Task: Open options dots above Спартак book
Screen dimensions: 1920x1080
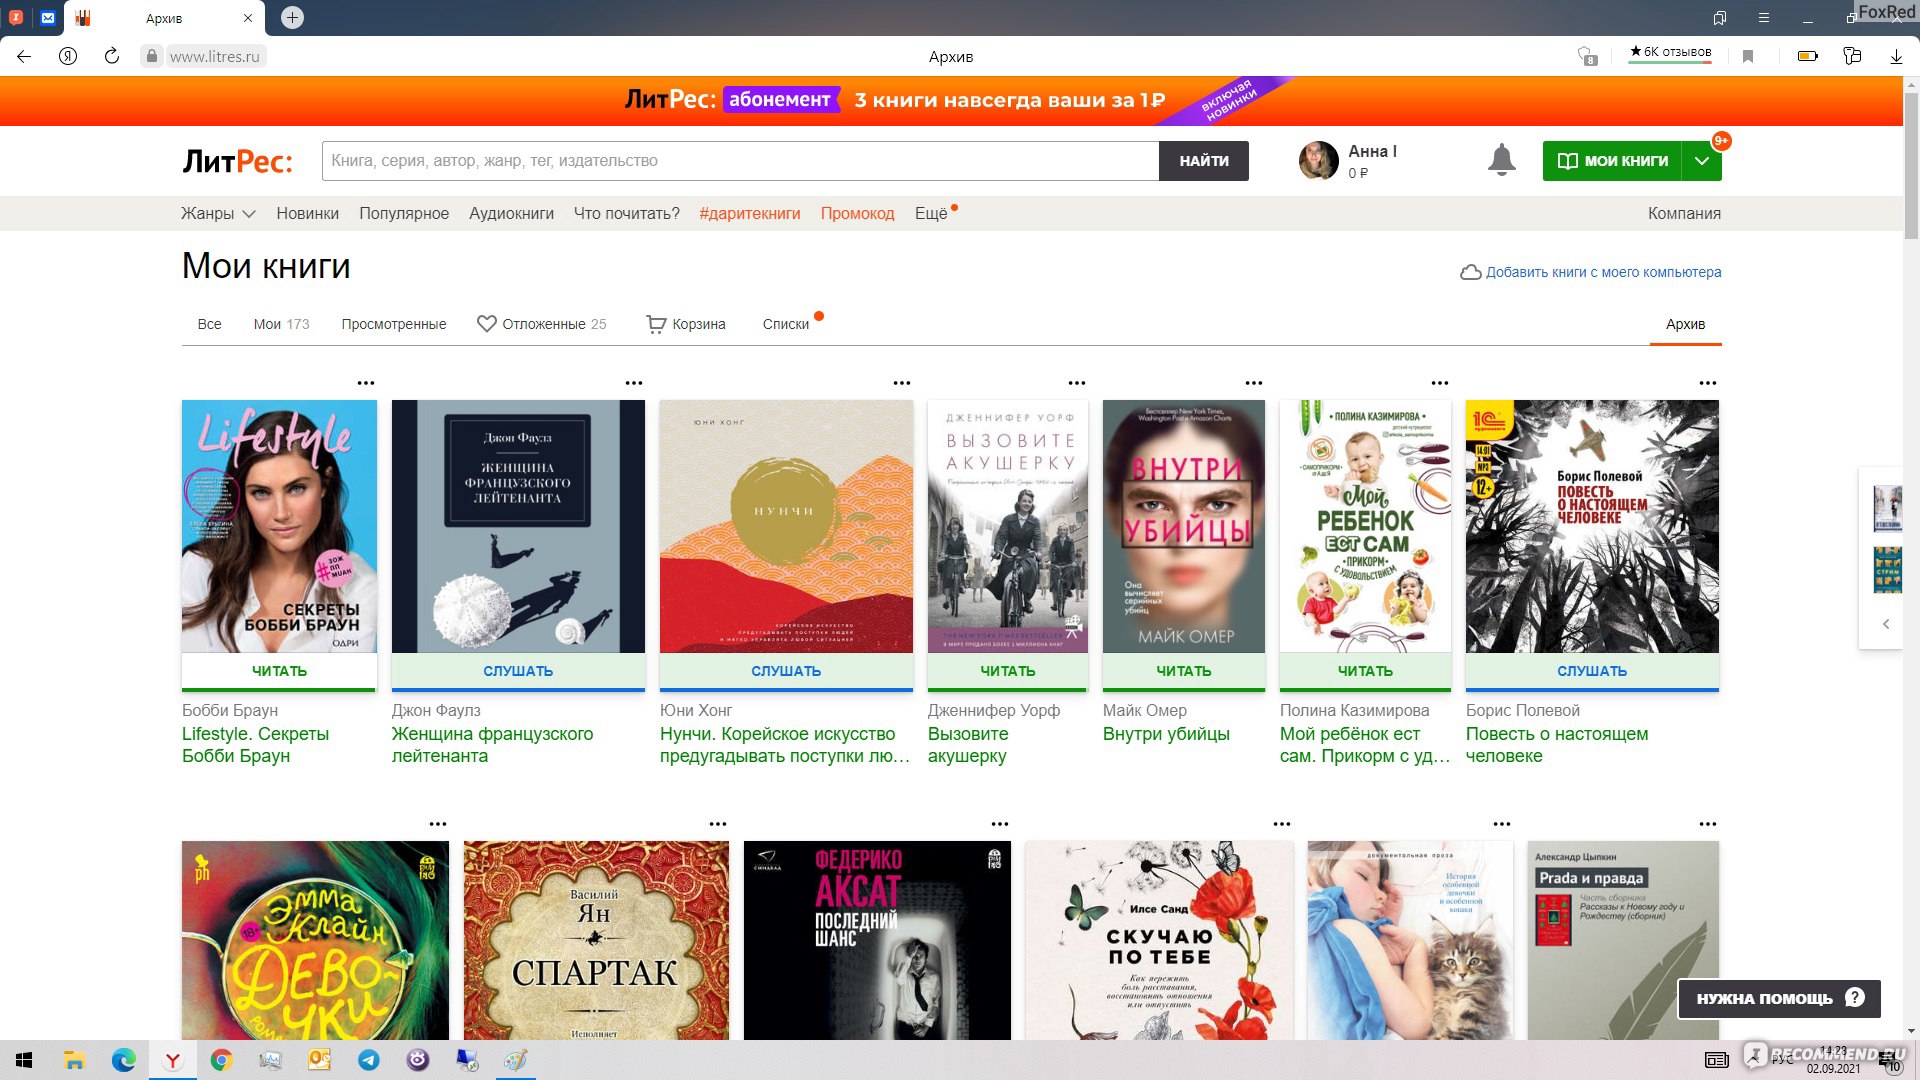Action: [718, 824]
